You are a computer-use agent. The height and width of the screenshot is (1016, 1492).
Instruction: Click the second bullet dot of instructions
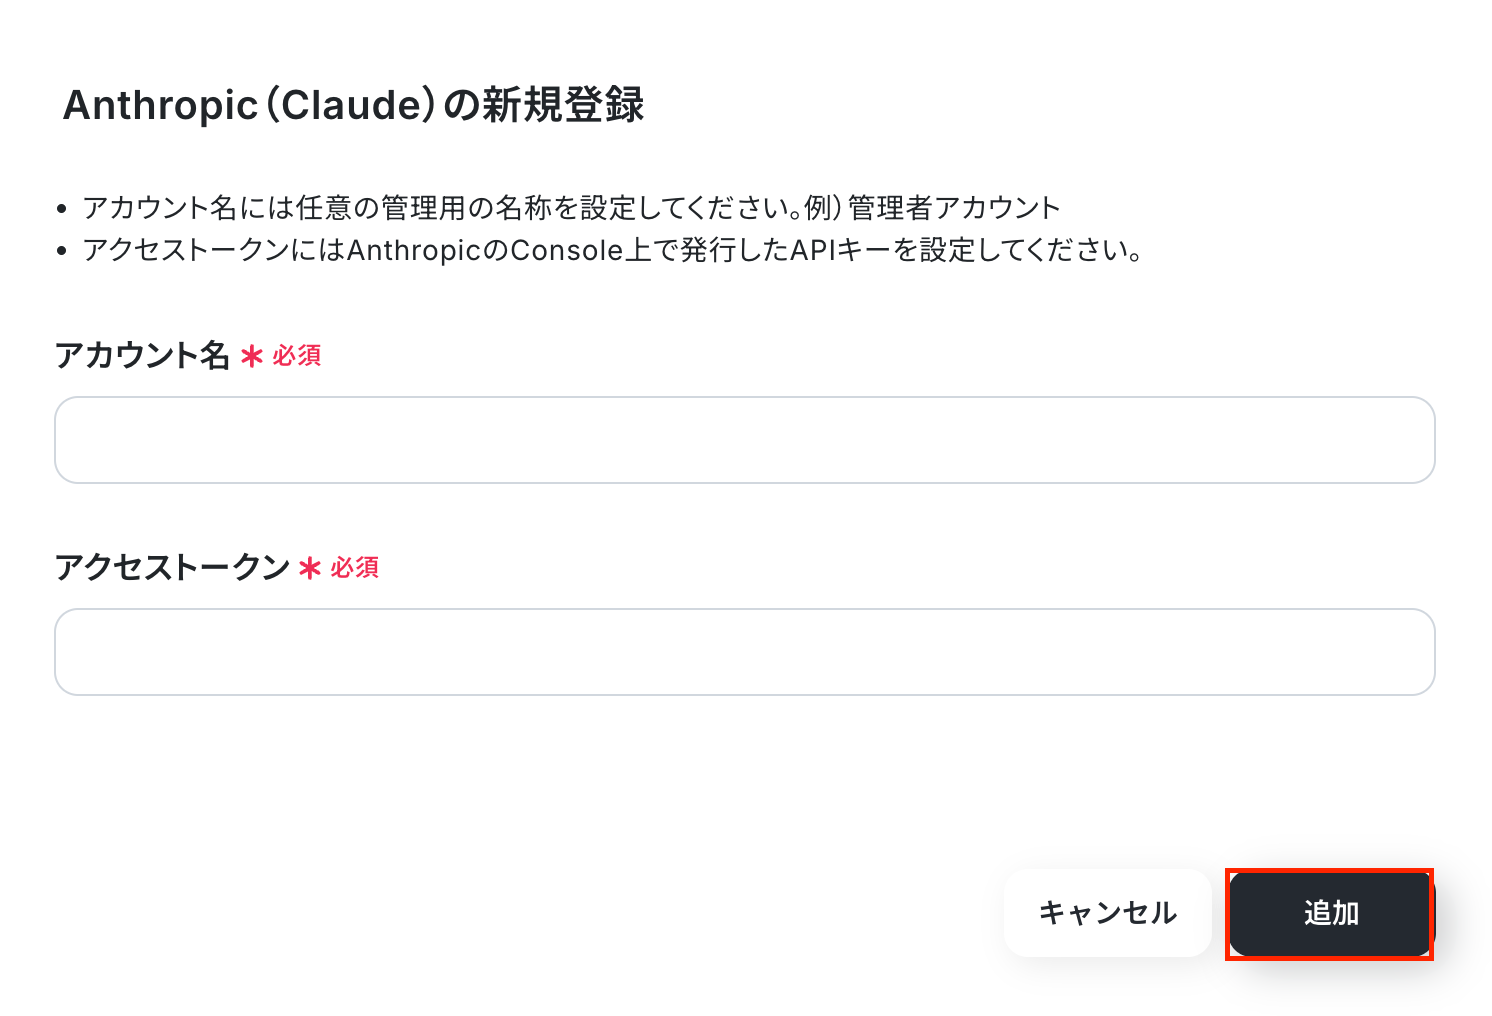click(62, 251)
